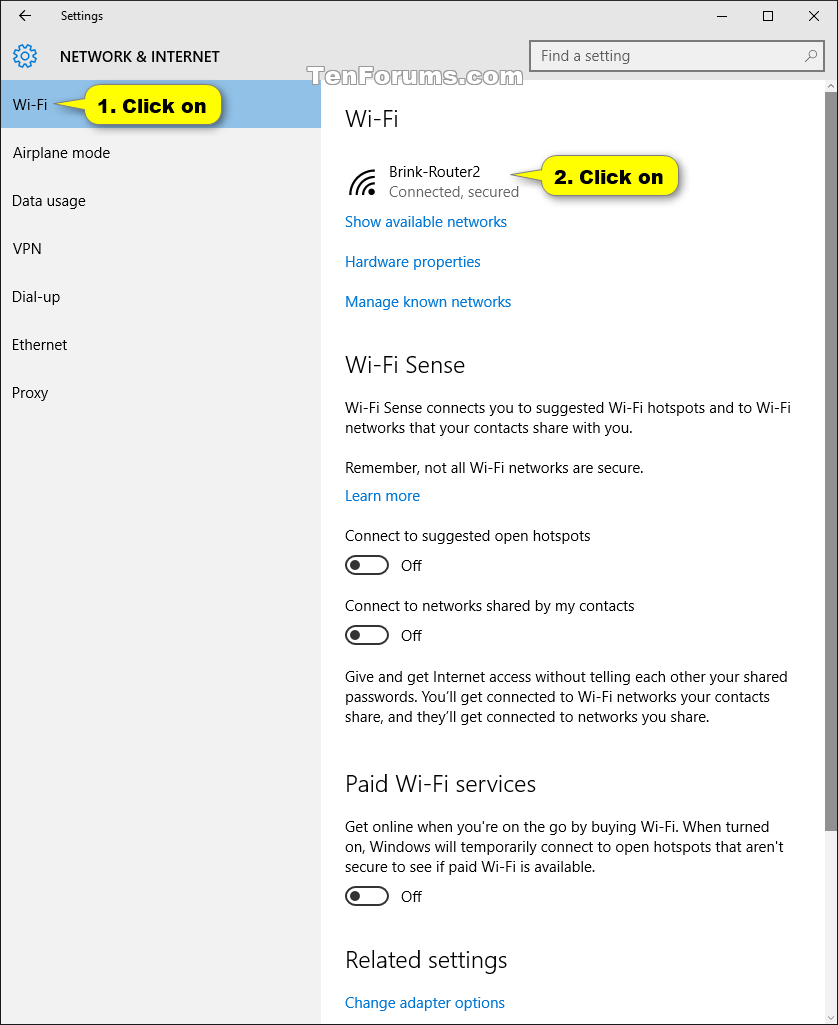Toggle Connect to networks shared by contacts
Screen dimensions: 838x1025
(367, 635)
